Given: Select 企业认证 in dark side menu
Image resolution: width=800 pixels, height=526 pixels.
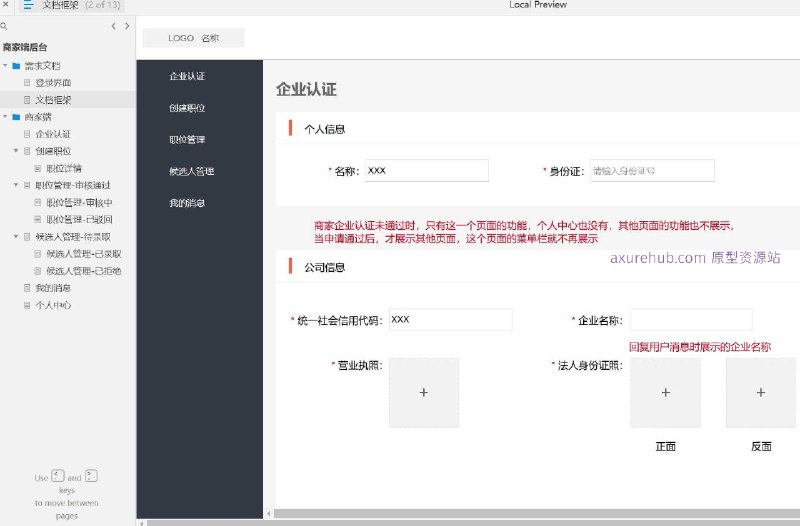Looking at the screenshot, I should point(187,76).
